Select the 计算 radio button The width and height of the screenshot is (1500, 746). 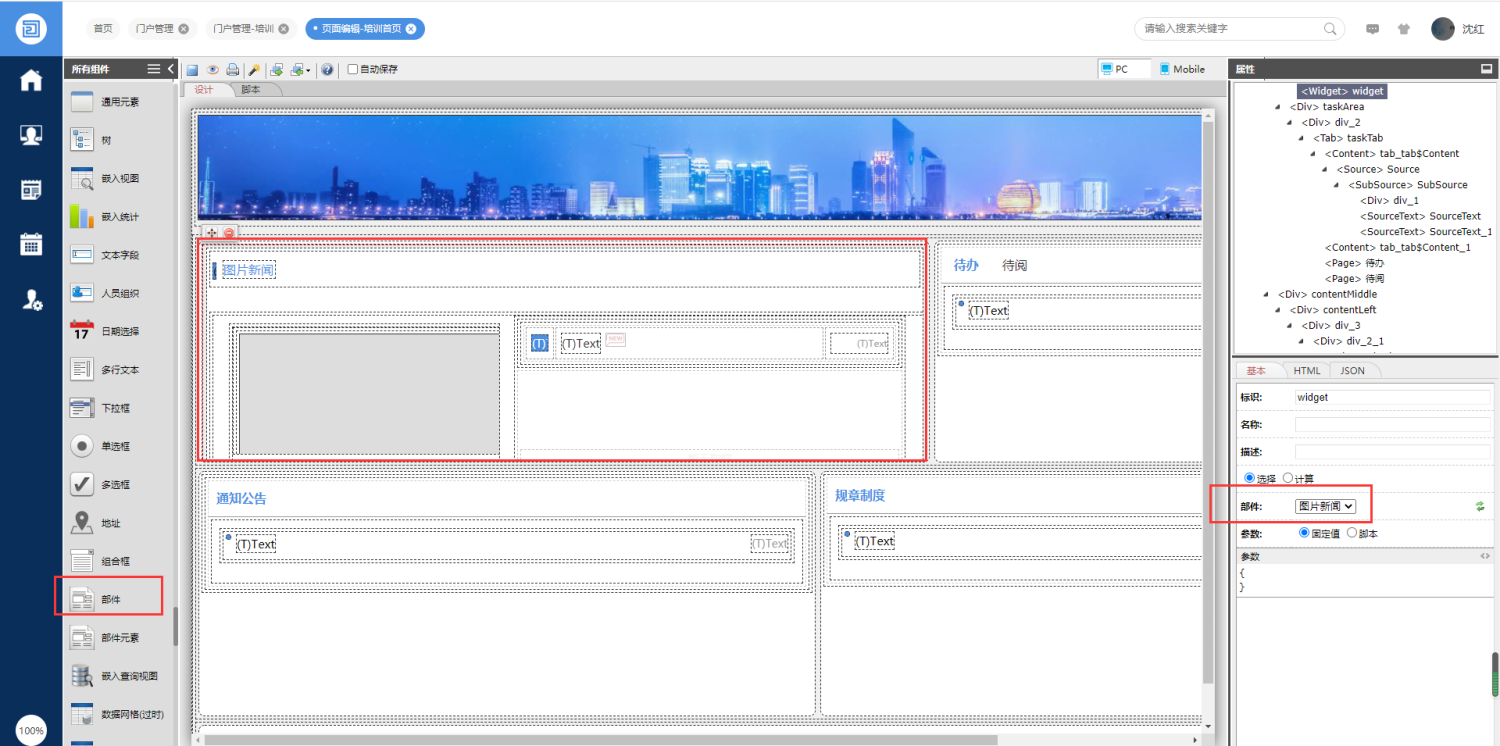click(1288, 478)
